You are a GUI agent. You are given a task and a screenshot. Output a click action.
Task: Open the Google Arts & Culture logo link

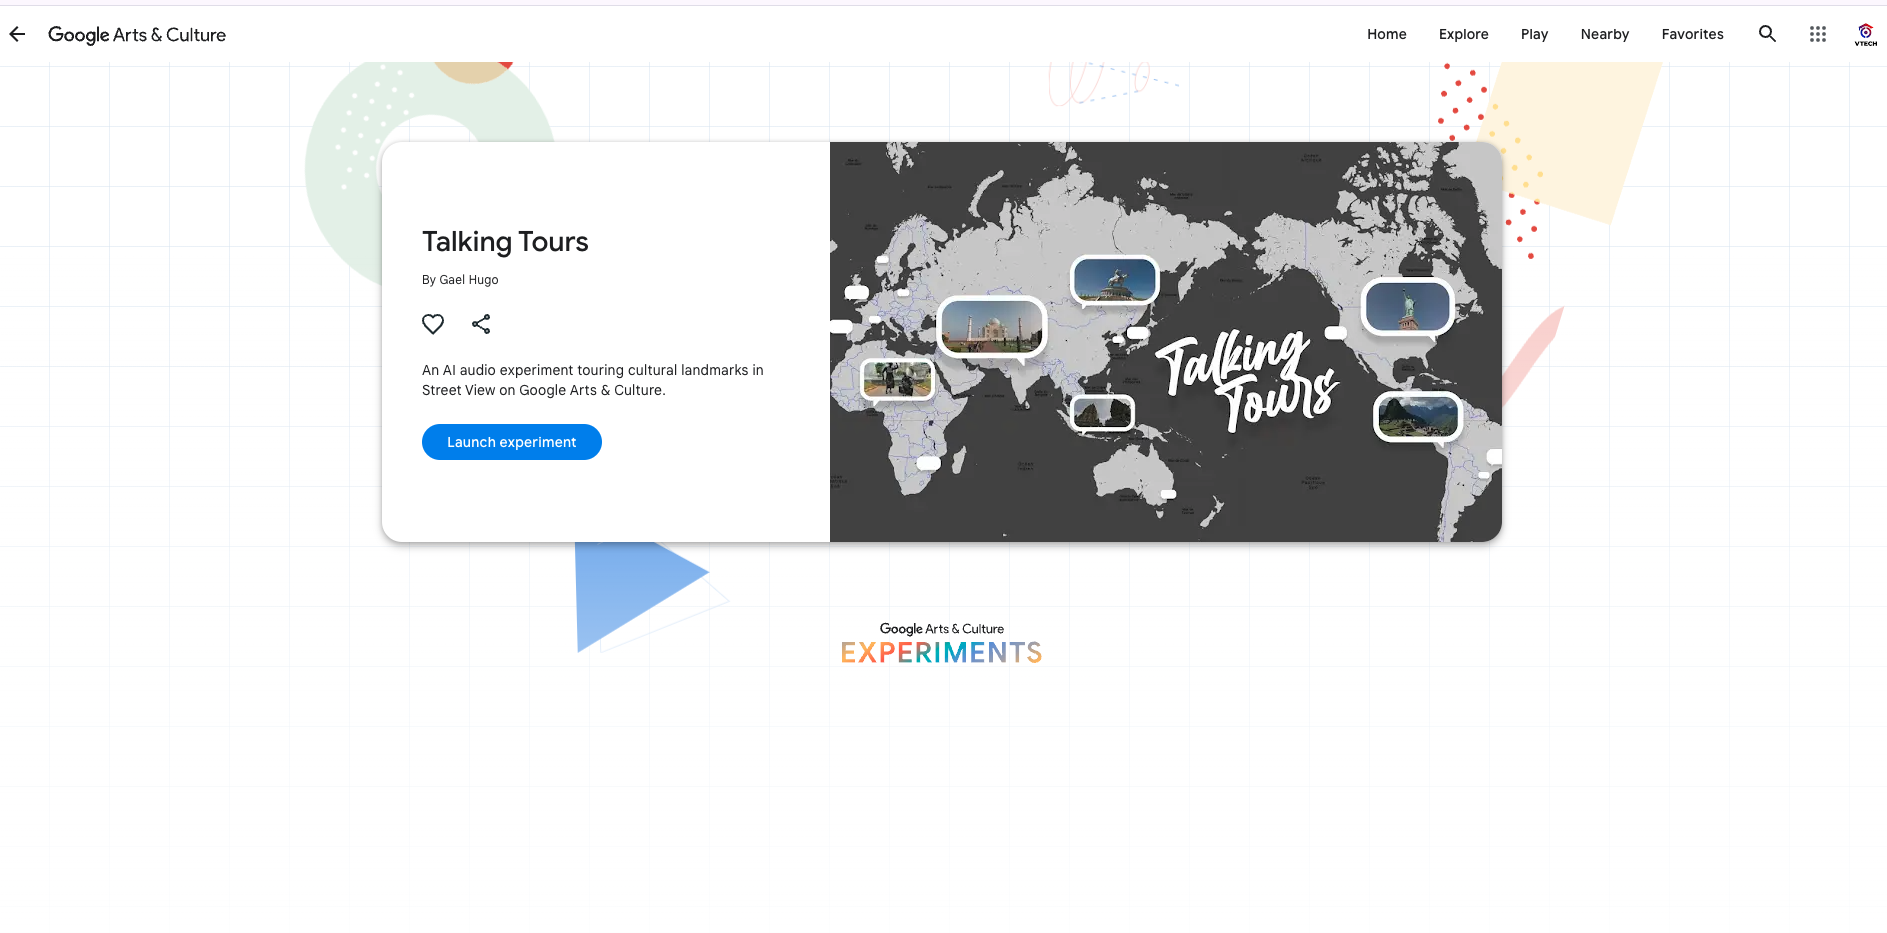[x=137, y=35]
